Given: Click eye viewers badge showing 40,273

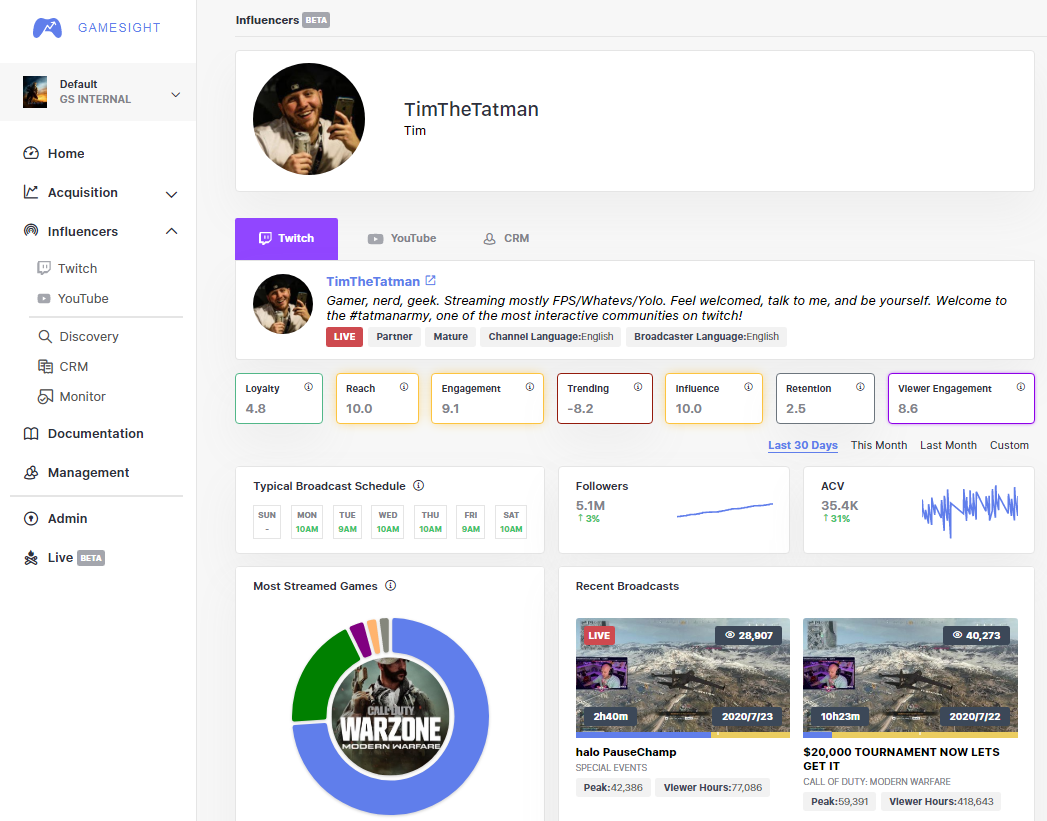Looking at the screenshot, I should click(976, 635).
